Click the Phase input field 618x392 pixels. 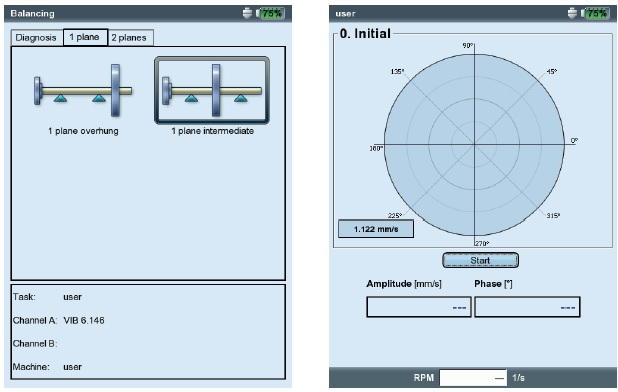coord(527,307)
